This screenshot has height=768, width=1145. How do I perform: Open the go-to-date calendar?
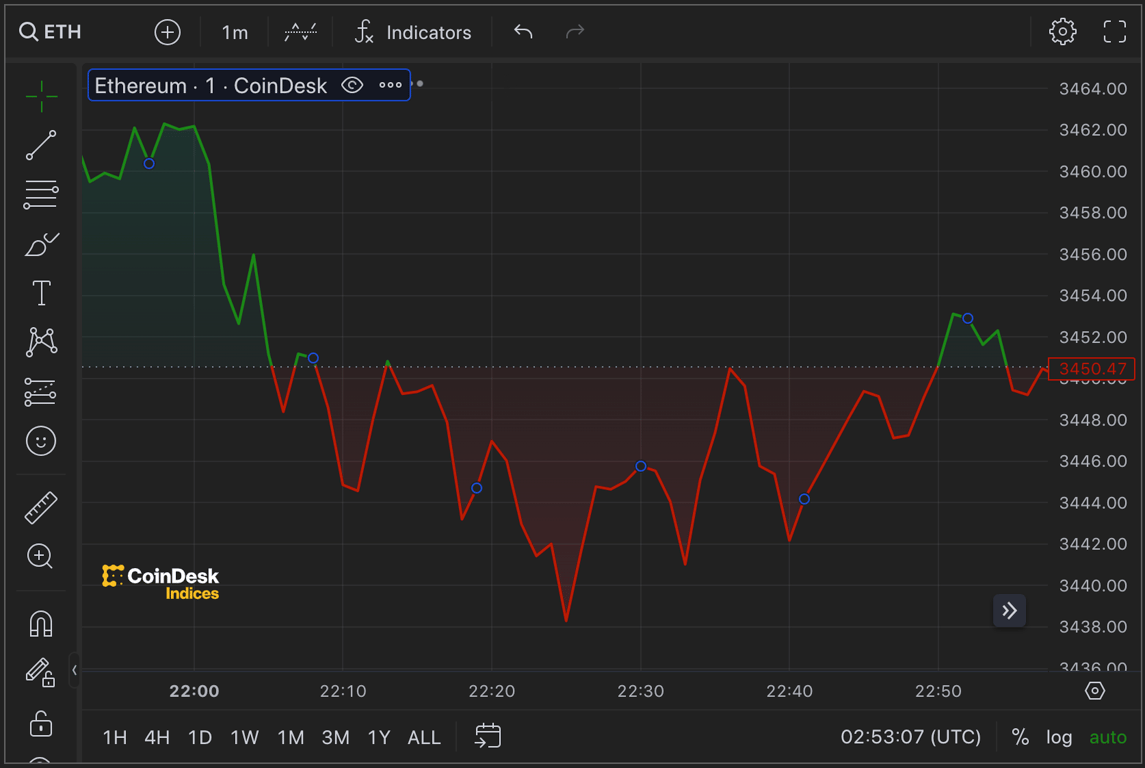pos(488,737)
